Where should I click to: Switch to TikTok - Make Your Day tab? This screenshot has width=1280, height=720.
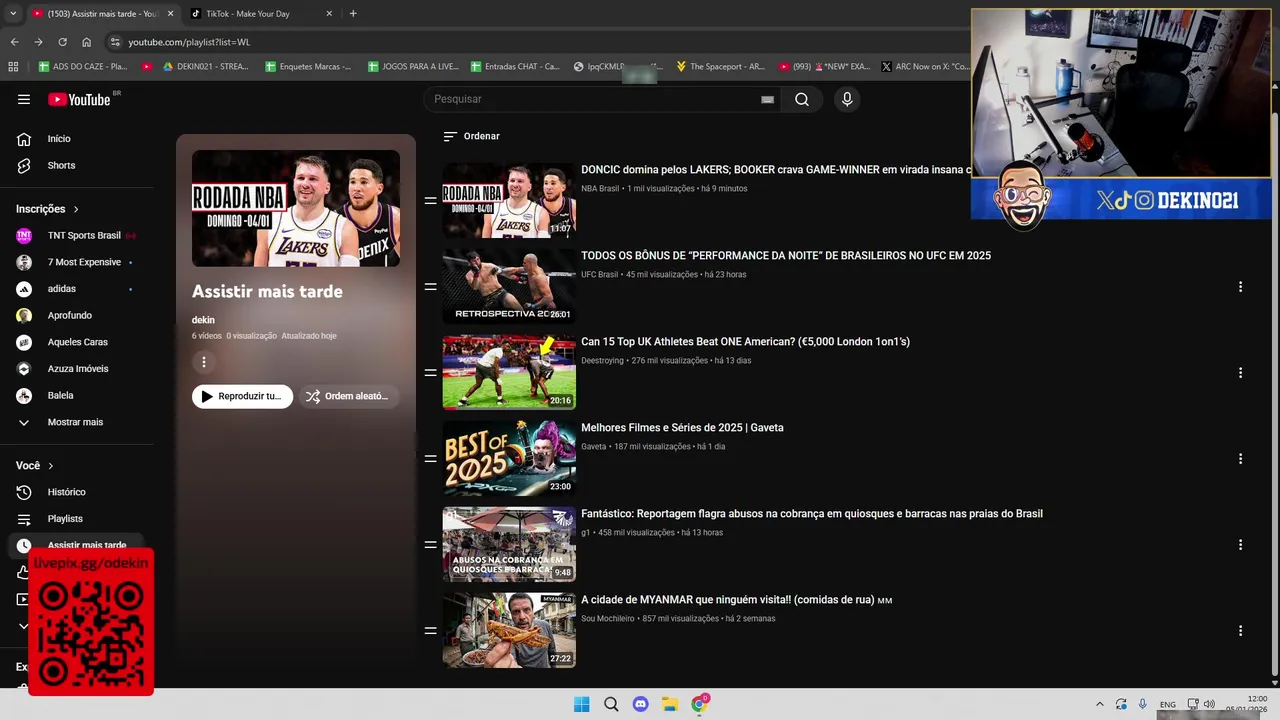coord(262,14)
